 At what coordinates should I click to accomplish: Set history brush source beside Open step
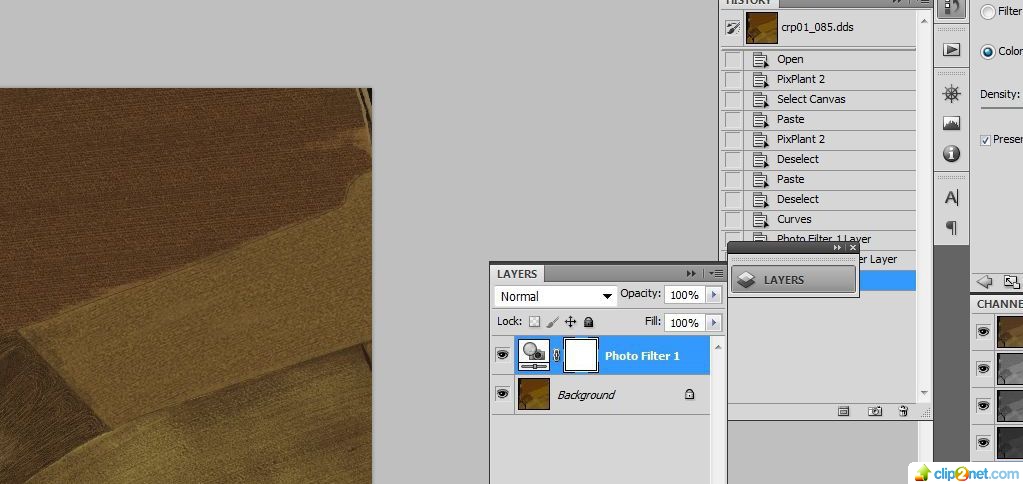(x=733, y=59)
